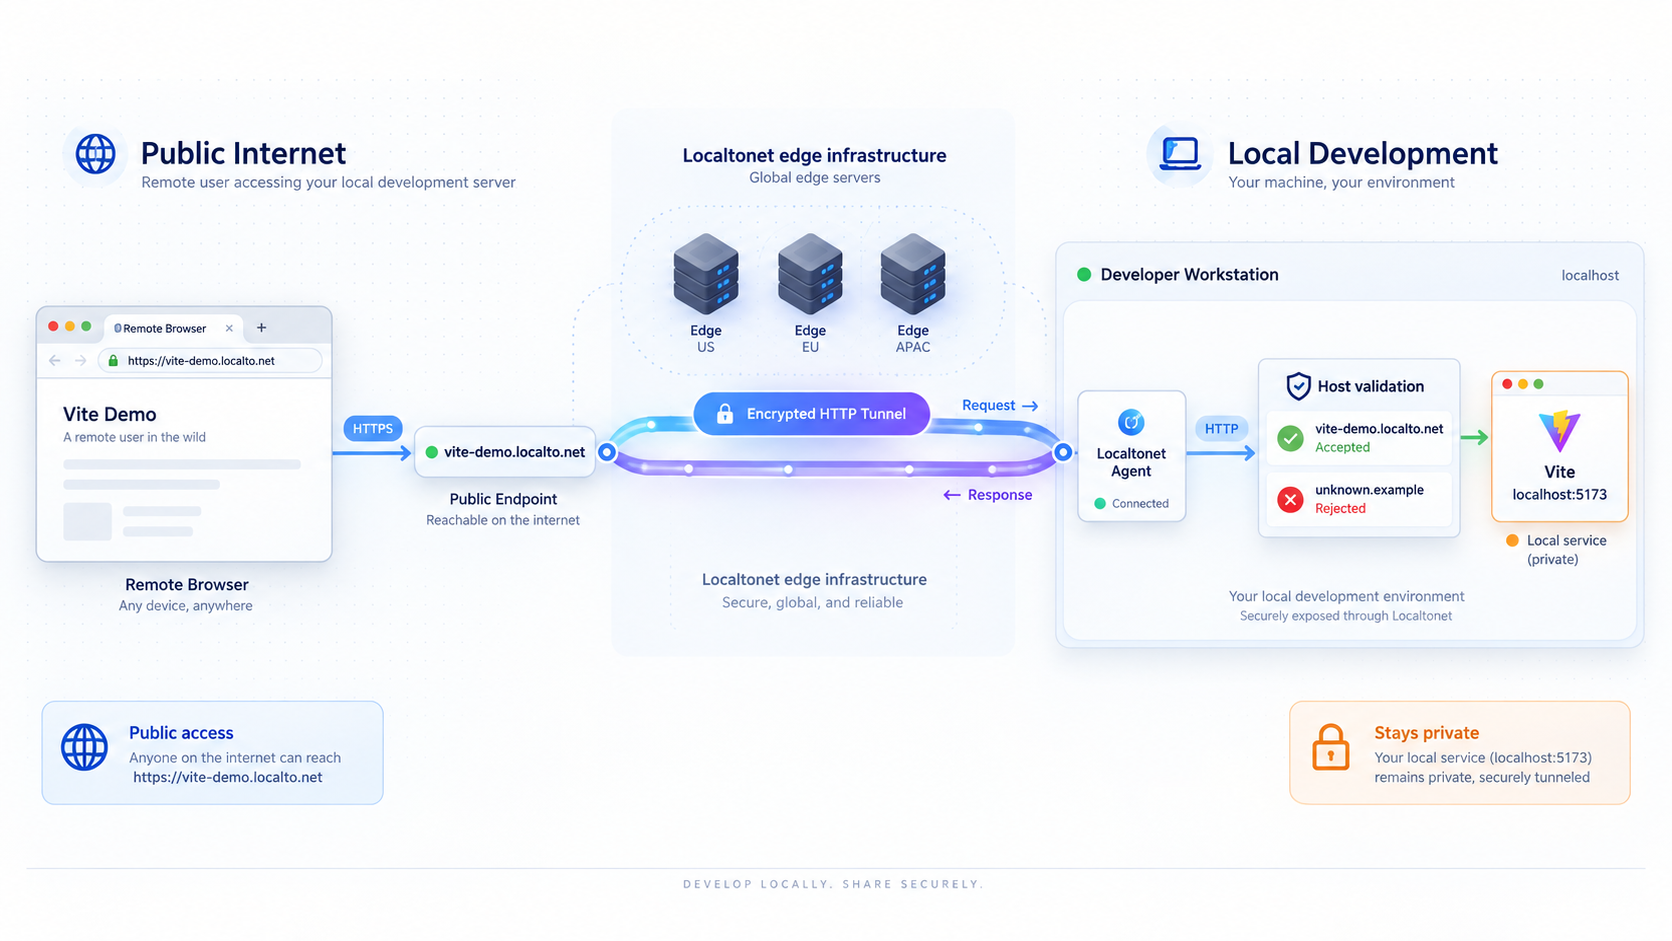The image size is (1672, 941).
Task: Click the HTTP badge after Localtonet Agent
Action: 1221,428
